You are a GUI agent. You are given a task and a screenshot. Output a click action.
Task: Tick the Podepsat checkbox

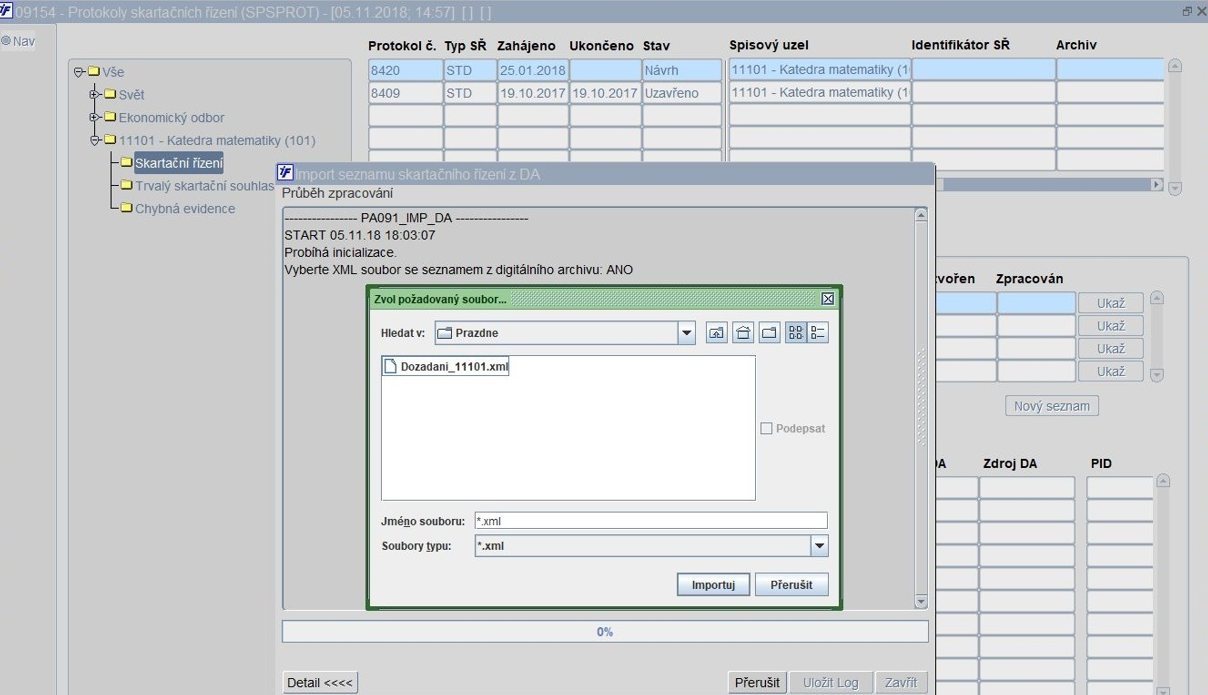coord(766,428)
